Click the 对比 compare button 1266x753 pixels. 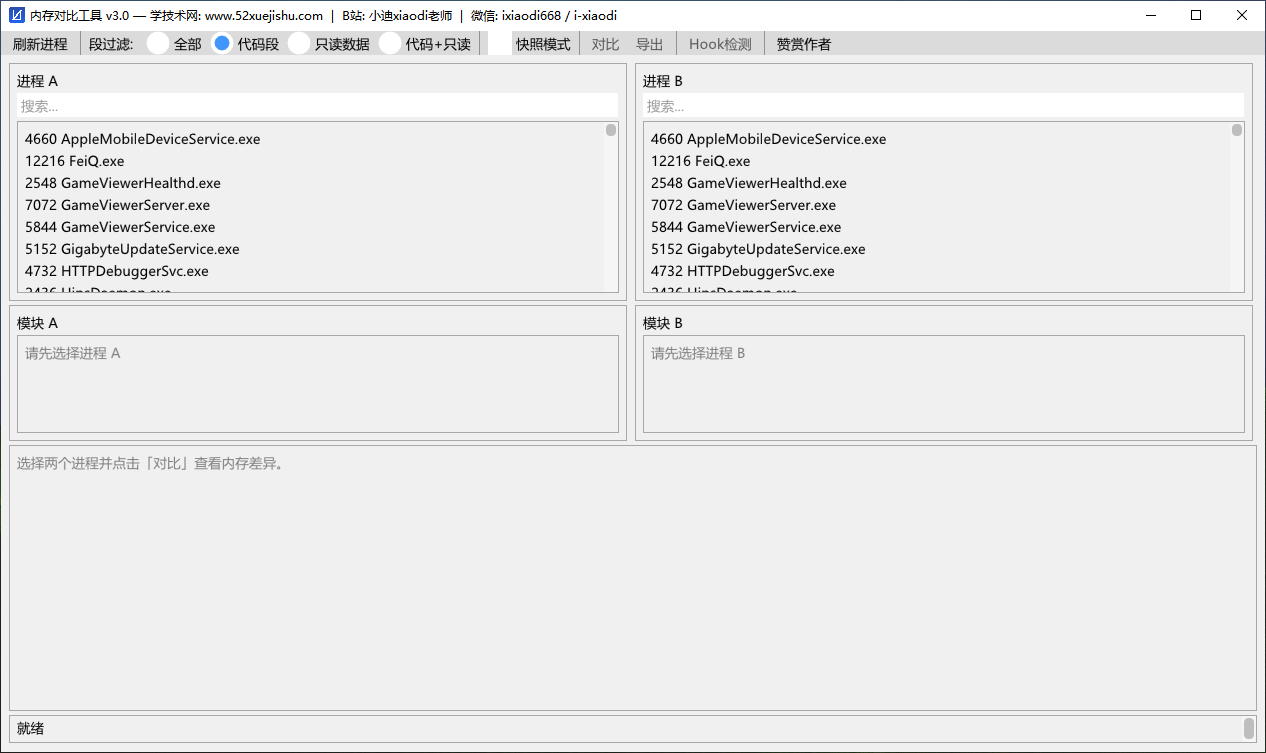[605, 44]
